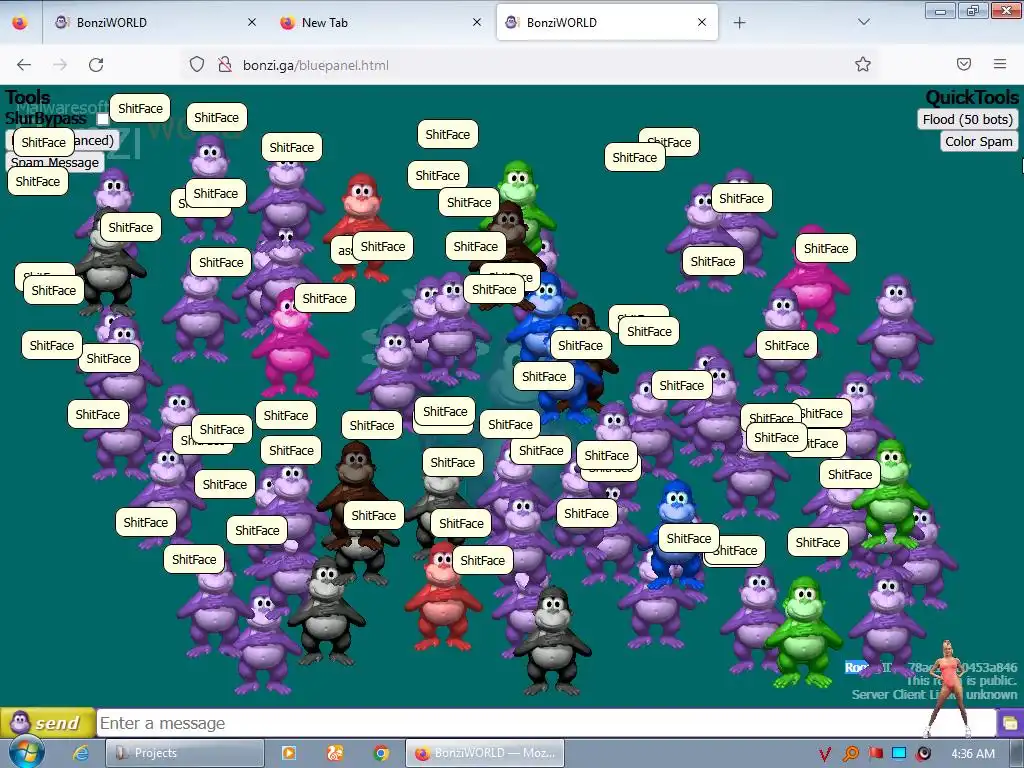Click the orange magnifier tray icon
The image size is (1024, 768).
pos(850,754)
